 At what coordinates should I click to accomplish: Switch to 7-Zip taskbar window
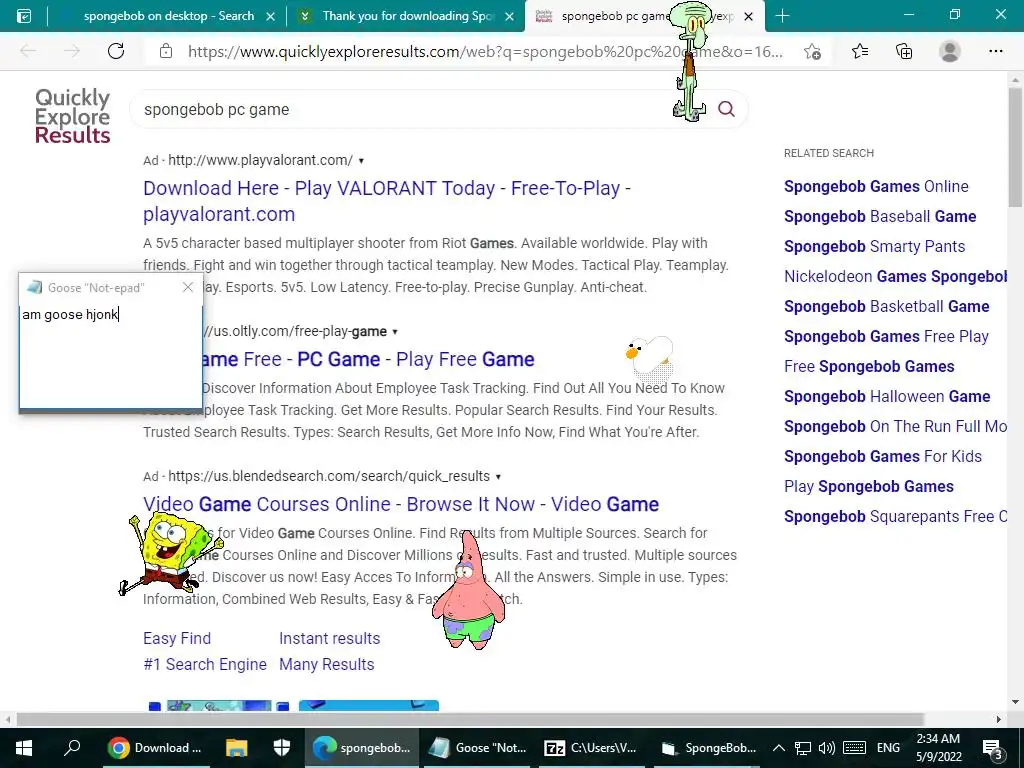click(x=590, y=748)
